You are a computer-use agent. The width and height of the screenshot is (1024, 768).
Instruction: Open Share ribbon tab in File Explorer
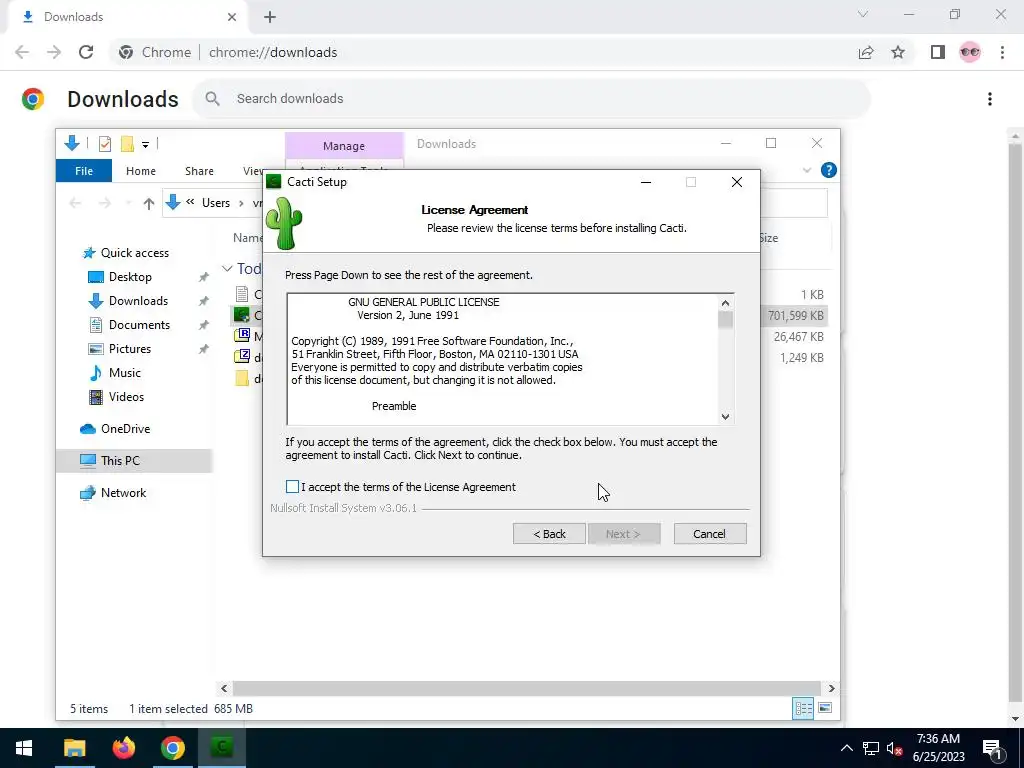(x=199, y=171)
